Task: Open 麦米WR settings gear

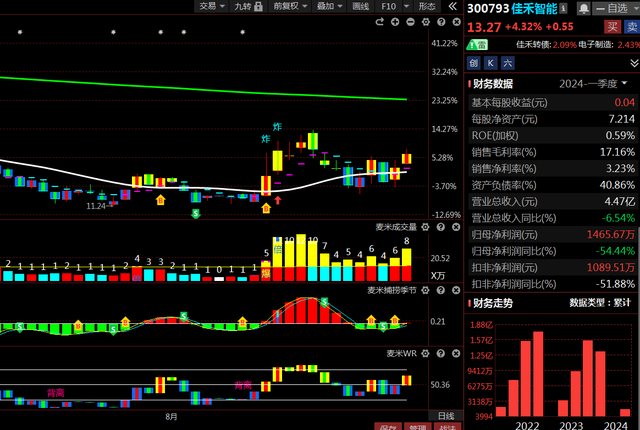Action: coord(425,354)
